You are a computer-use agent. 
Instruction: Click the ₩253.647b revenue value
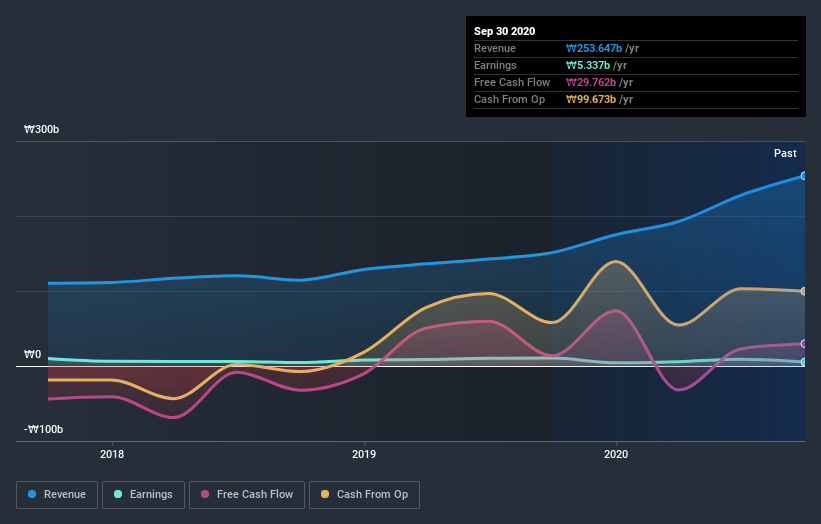click(594, 48)
